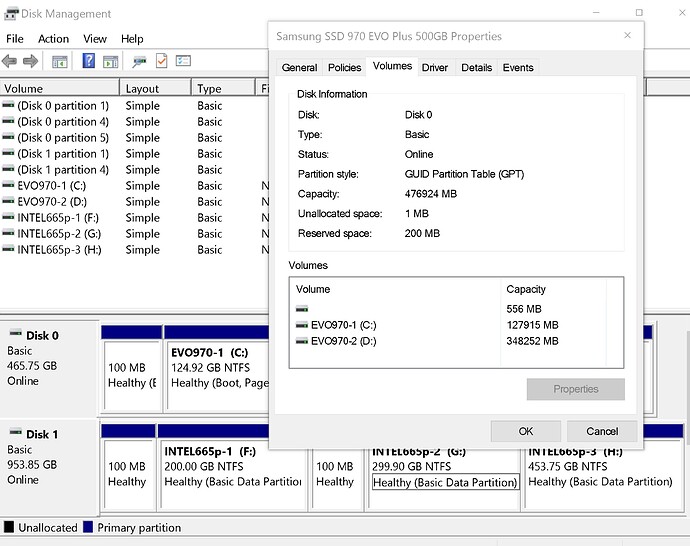This screenshot has width=690, height=546.
Task: Select the Volumes tab
Action: (392, 66)
